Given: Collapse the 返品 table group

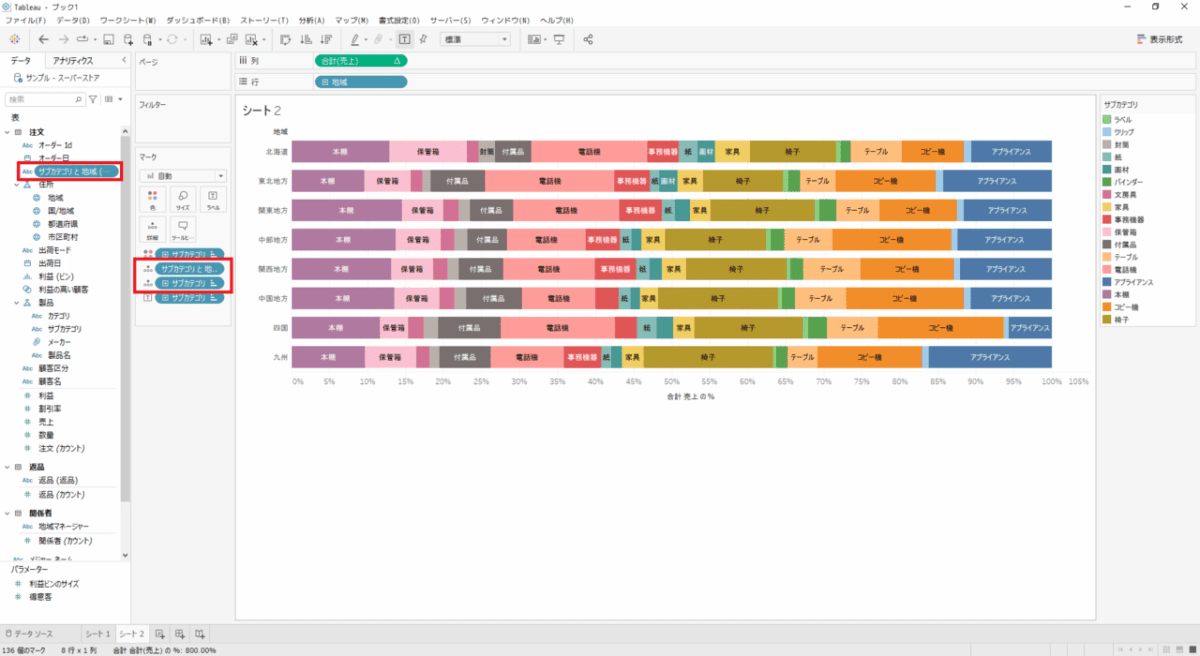Looking at the screenshot, I should click(x=8, y=467).
